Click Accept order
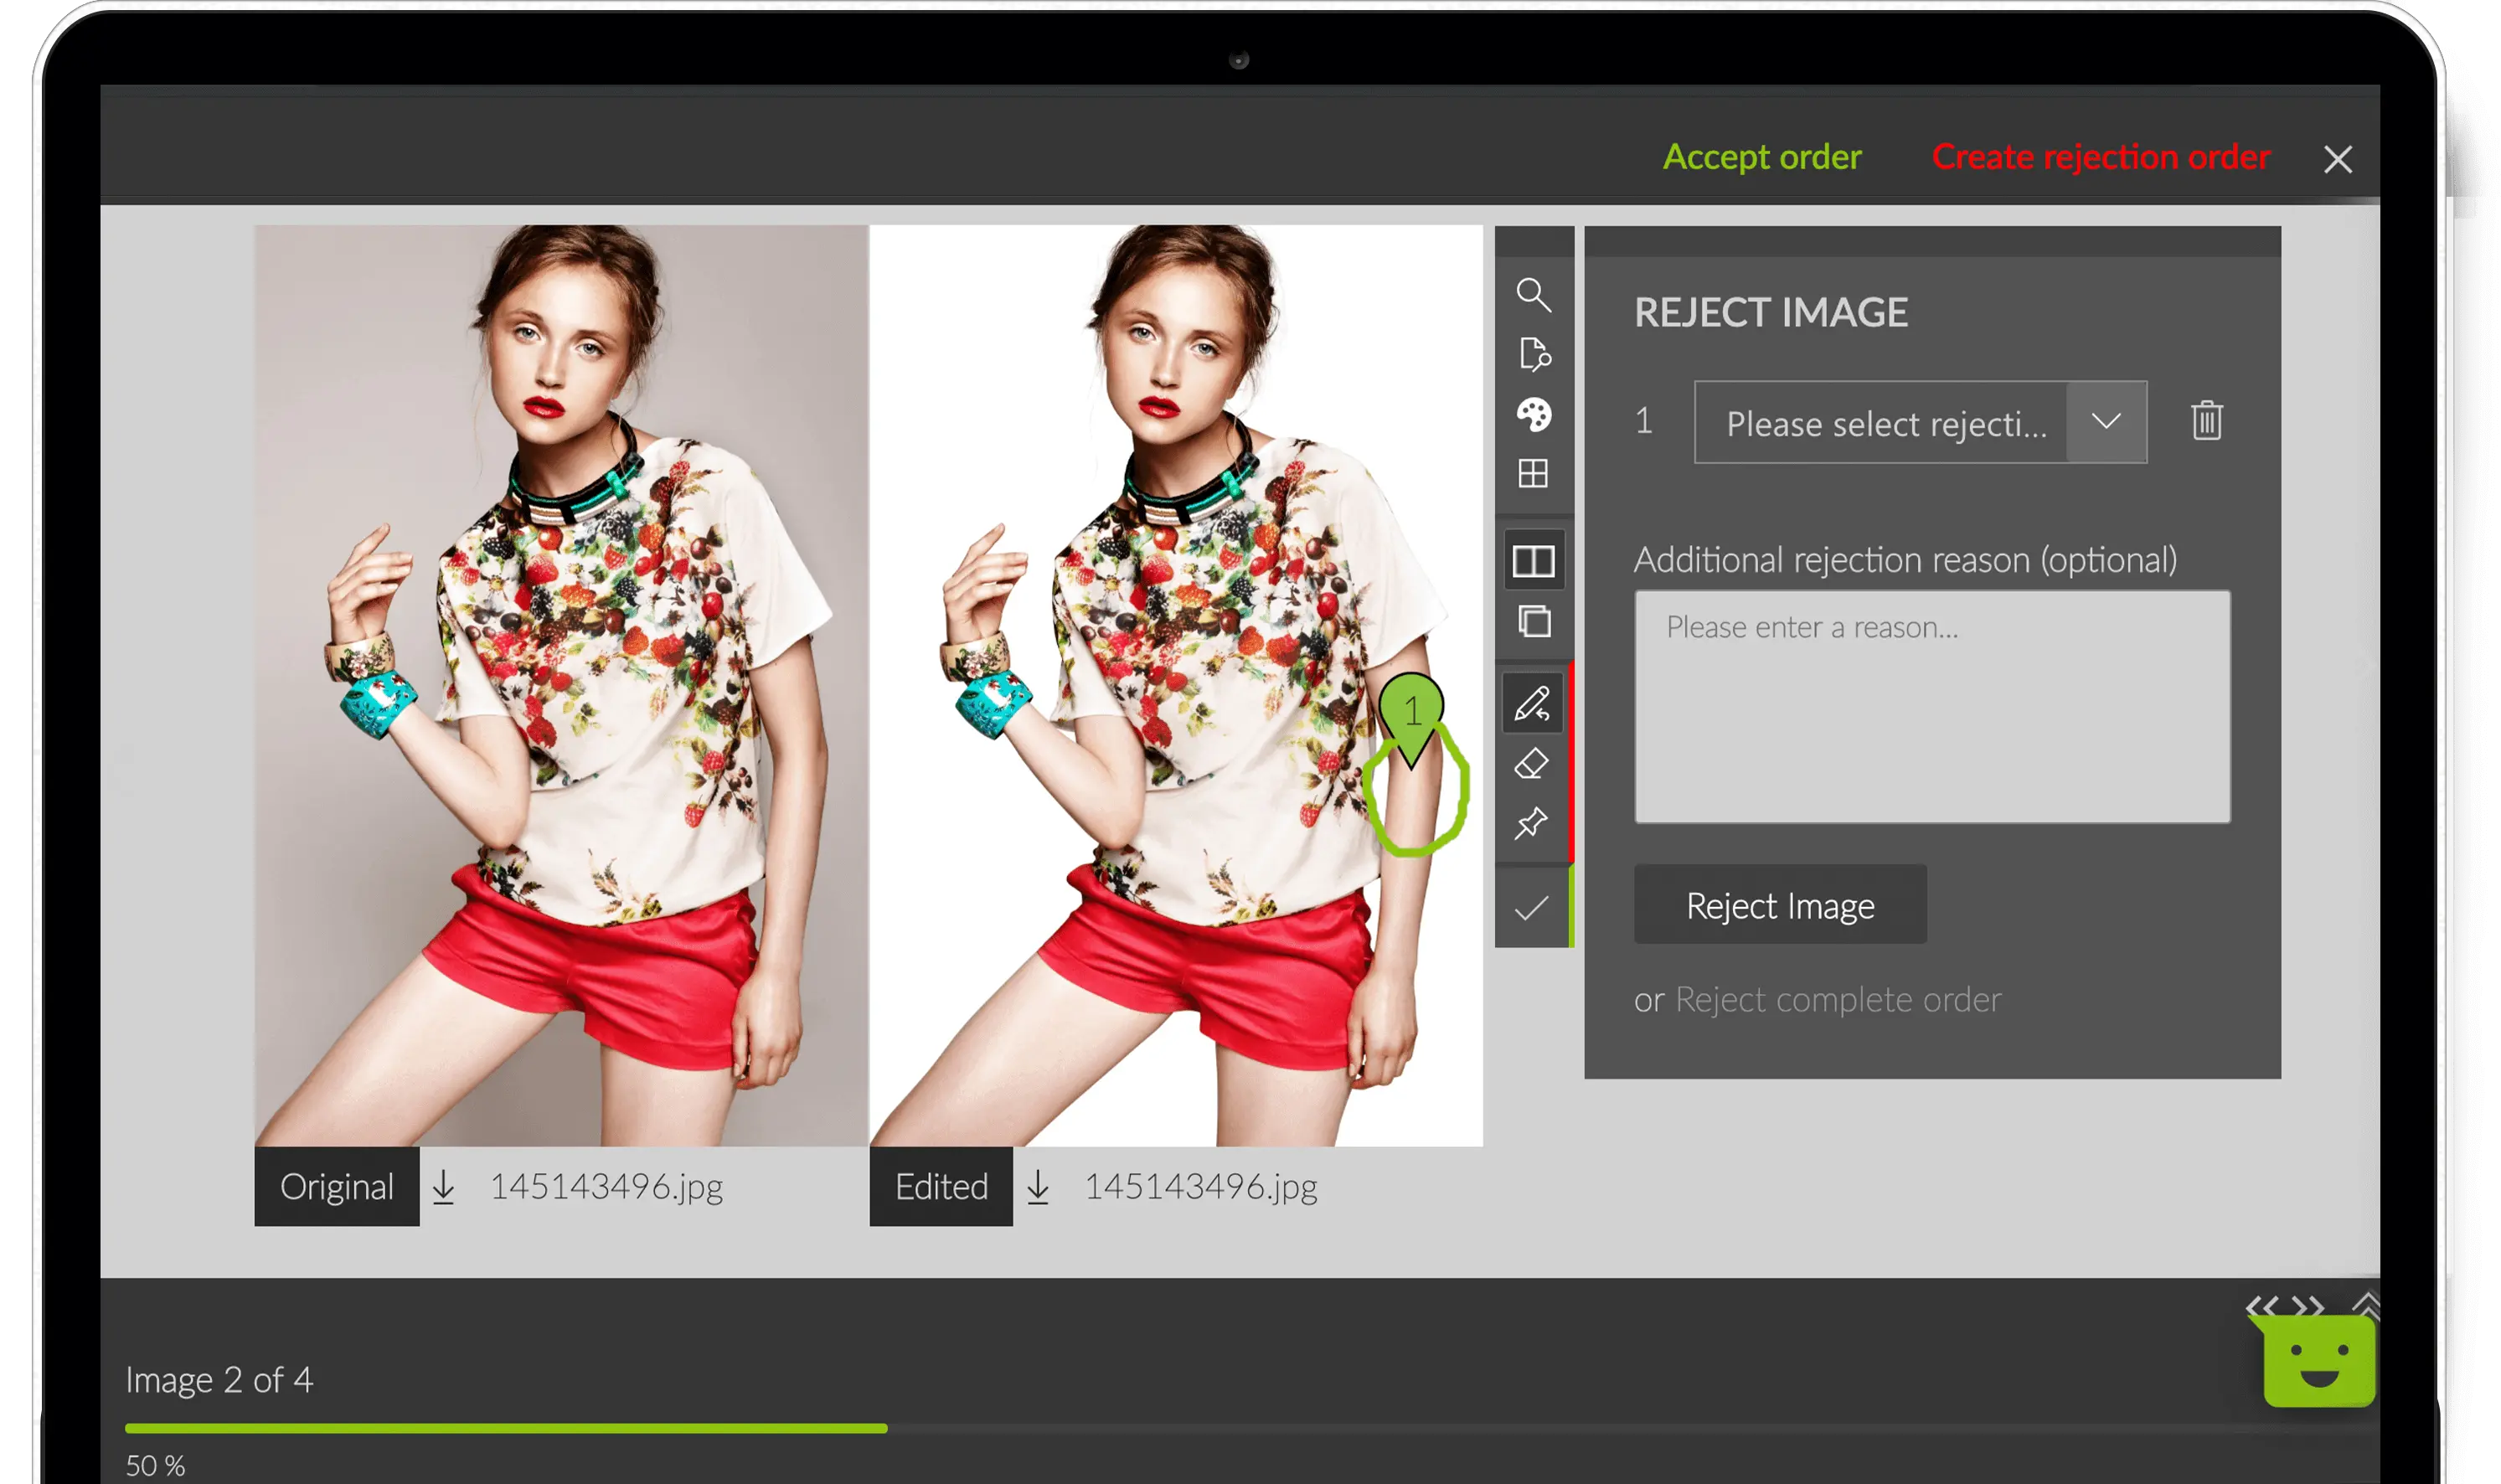 tap(1761, 157)
